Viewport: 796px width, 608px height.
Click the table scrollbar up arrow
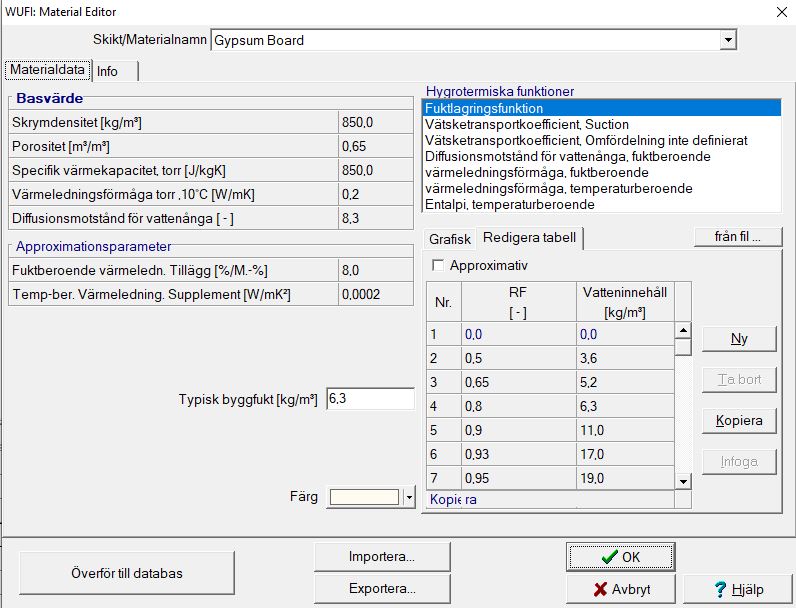tap(683, 330)
